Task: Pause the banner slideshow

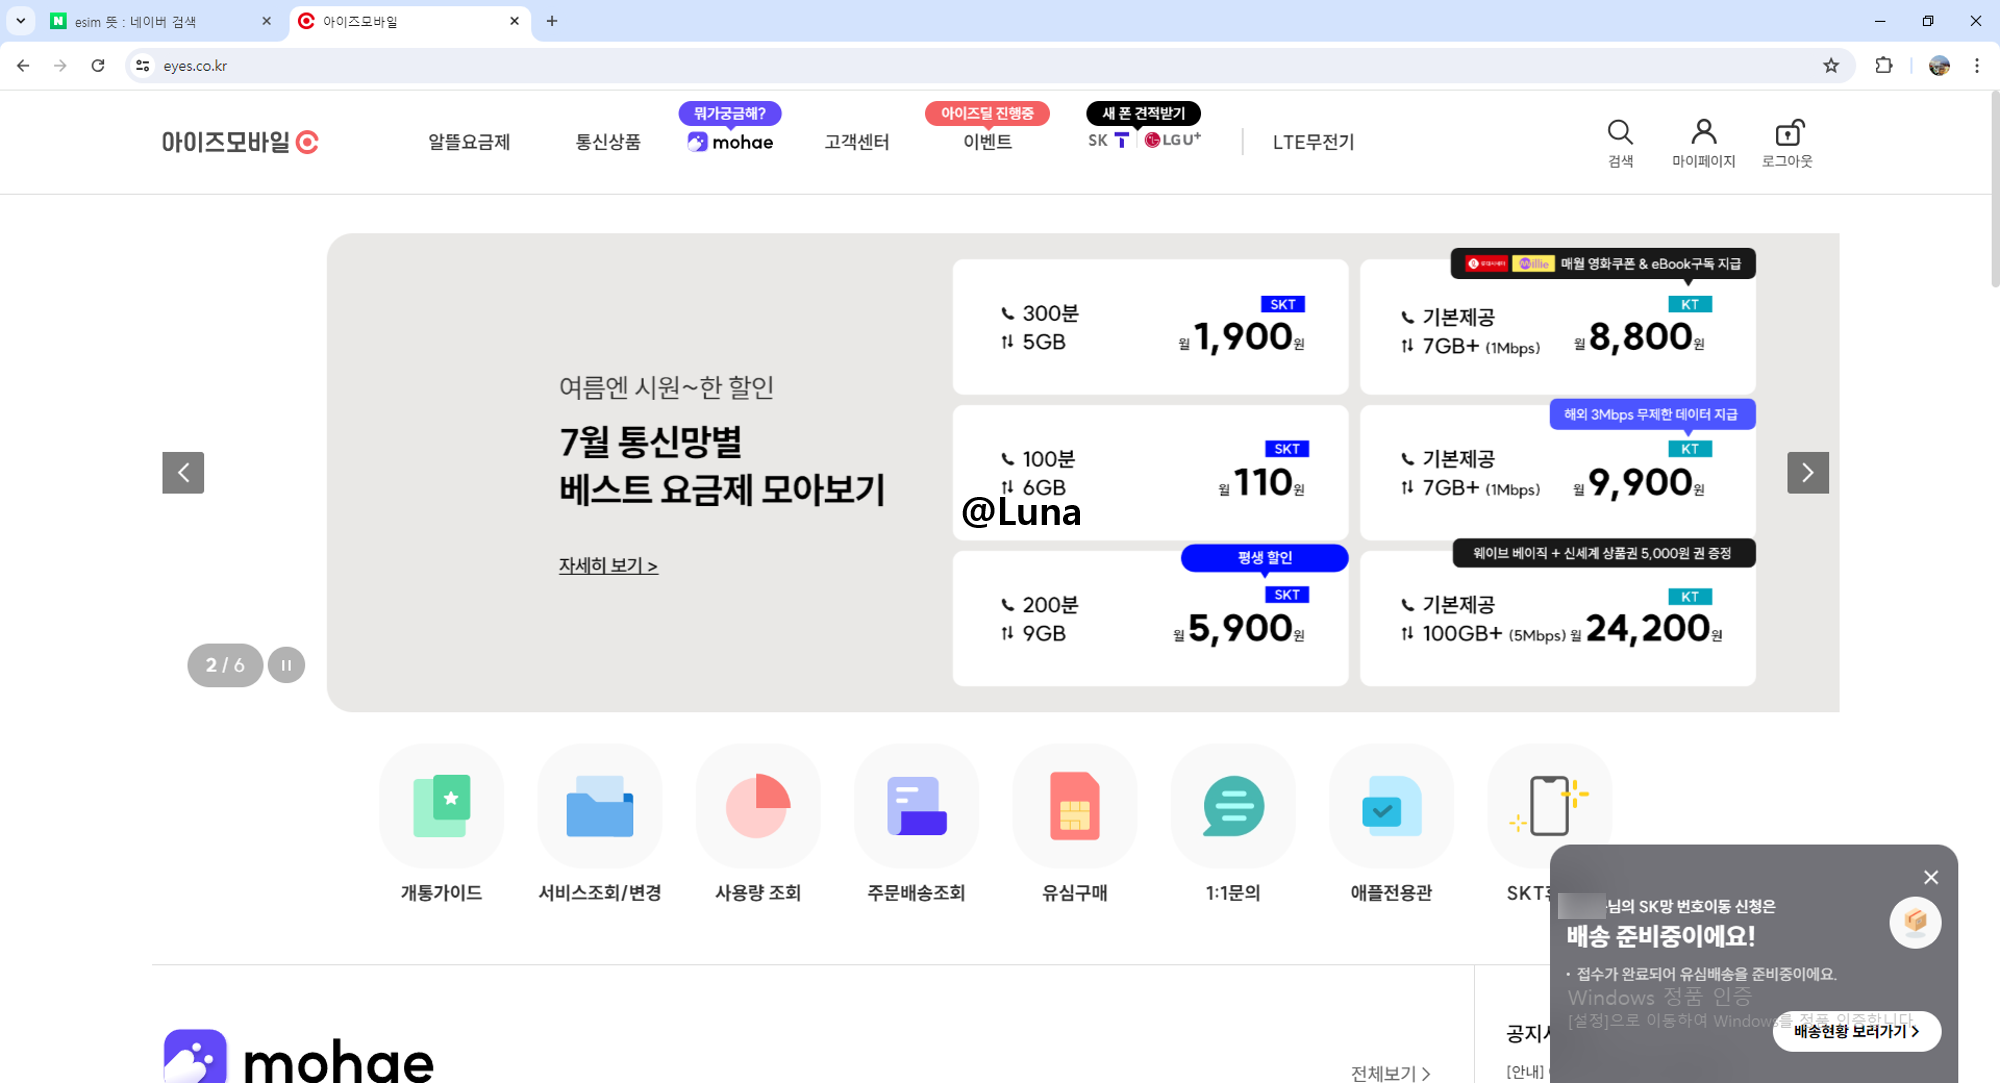Action: (286, 665)
